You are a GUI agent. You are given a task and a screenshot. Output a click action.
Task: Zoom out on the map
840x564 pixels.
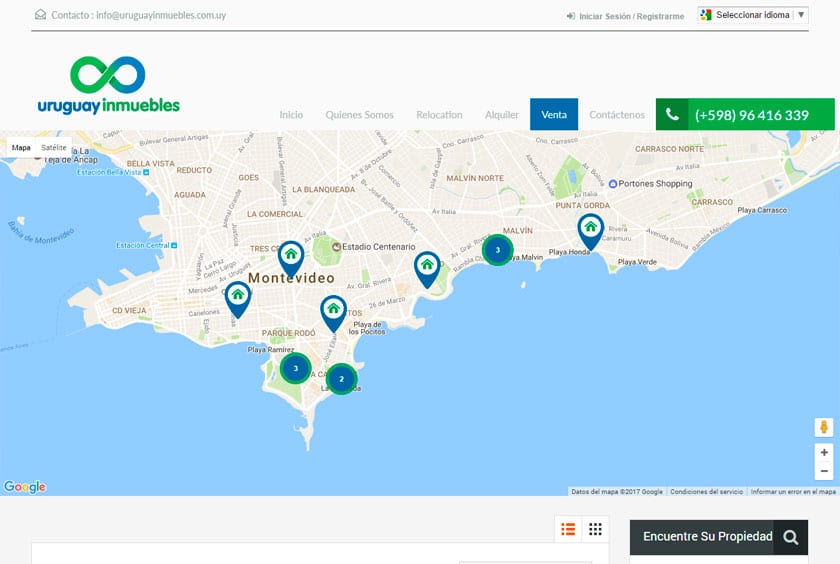coord(824,471)
